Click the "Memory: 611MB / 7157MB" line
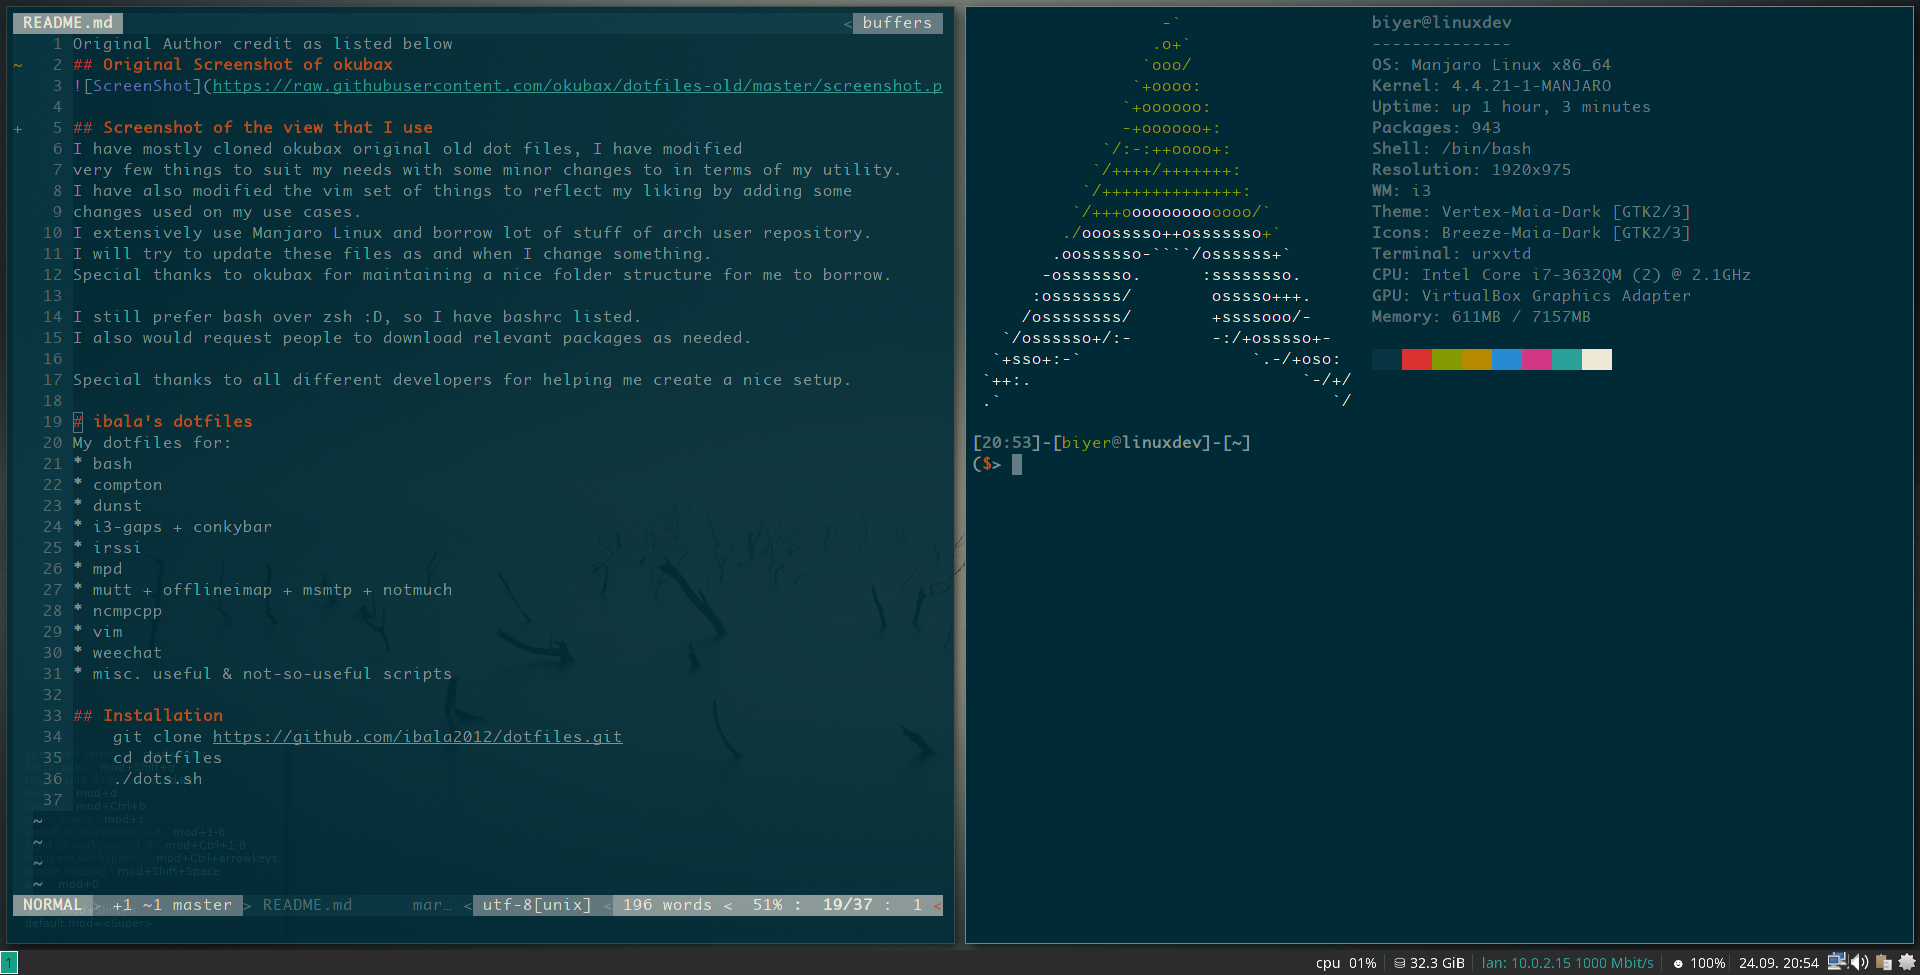The image size is (1920, 975). [x=1481, y=317]
